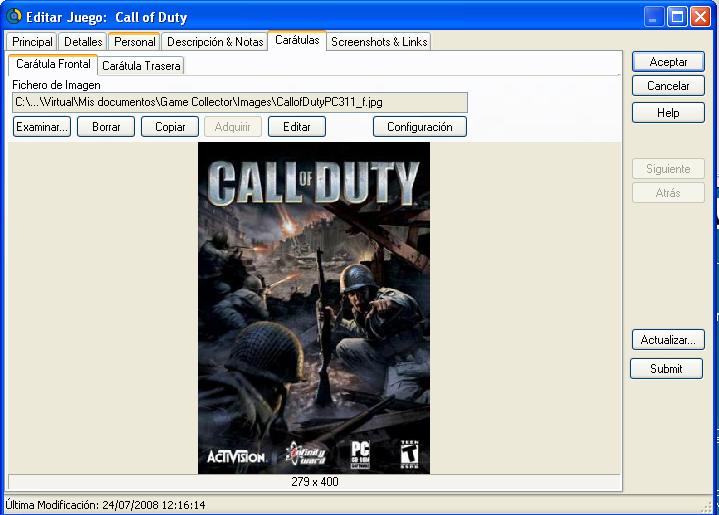Select the Carátulas tab

click(297, 40)
